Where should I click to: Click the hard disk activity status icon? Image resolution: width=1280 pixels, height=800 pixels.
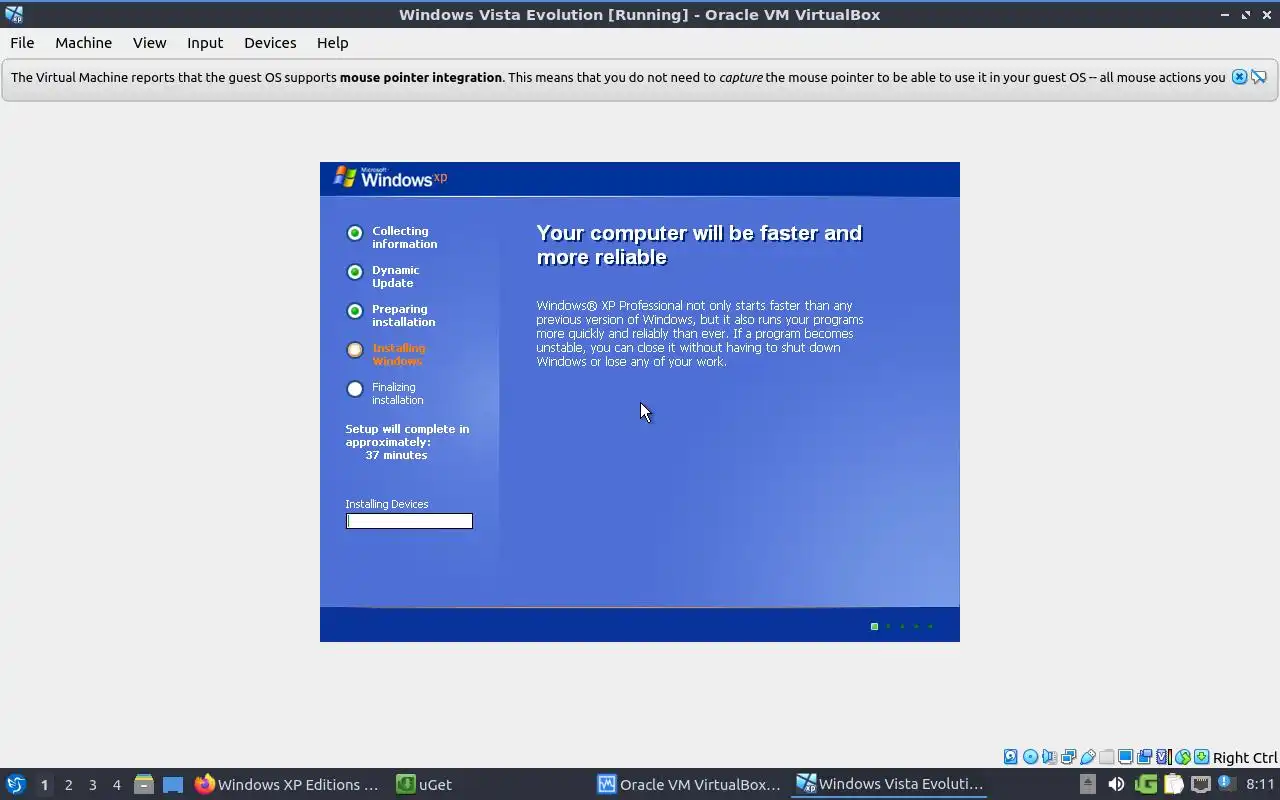pos(1010,757)
